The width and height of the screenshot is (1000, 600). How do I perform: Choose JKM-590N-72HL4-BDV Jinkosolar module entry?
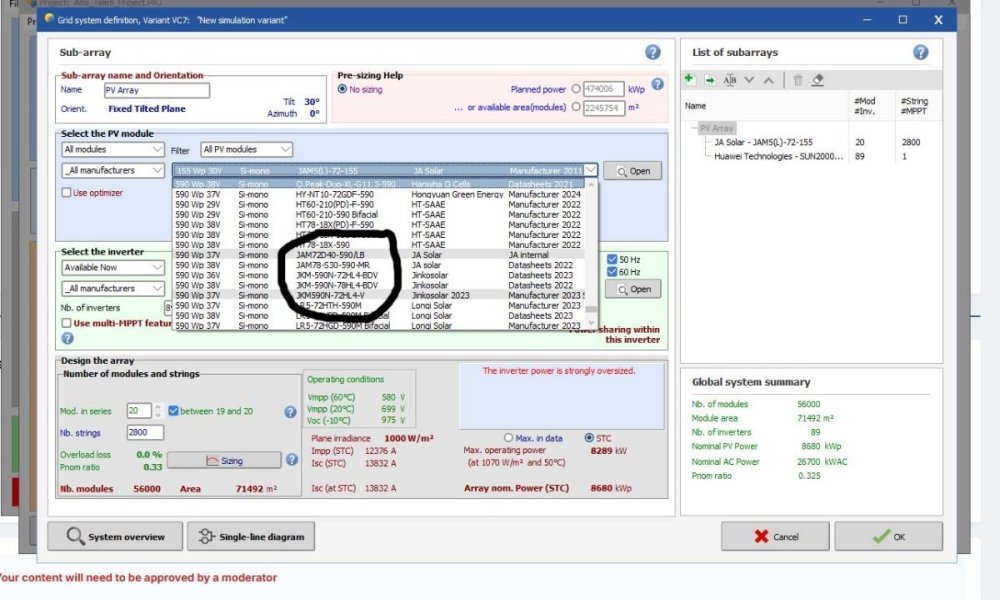coord(336,275)
